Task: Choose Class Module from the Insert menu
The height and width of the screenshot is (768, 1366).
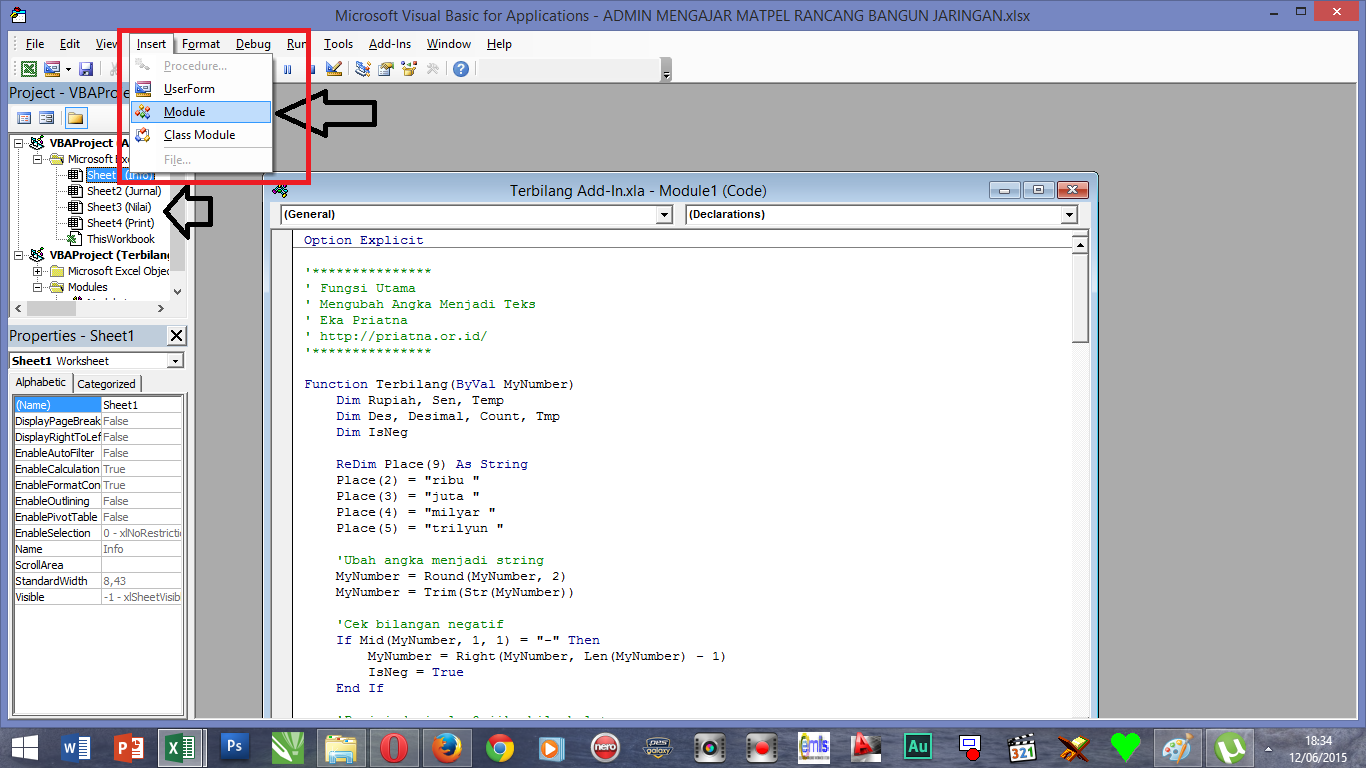Action: [201, 135]
